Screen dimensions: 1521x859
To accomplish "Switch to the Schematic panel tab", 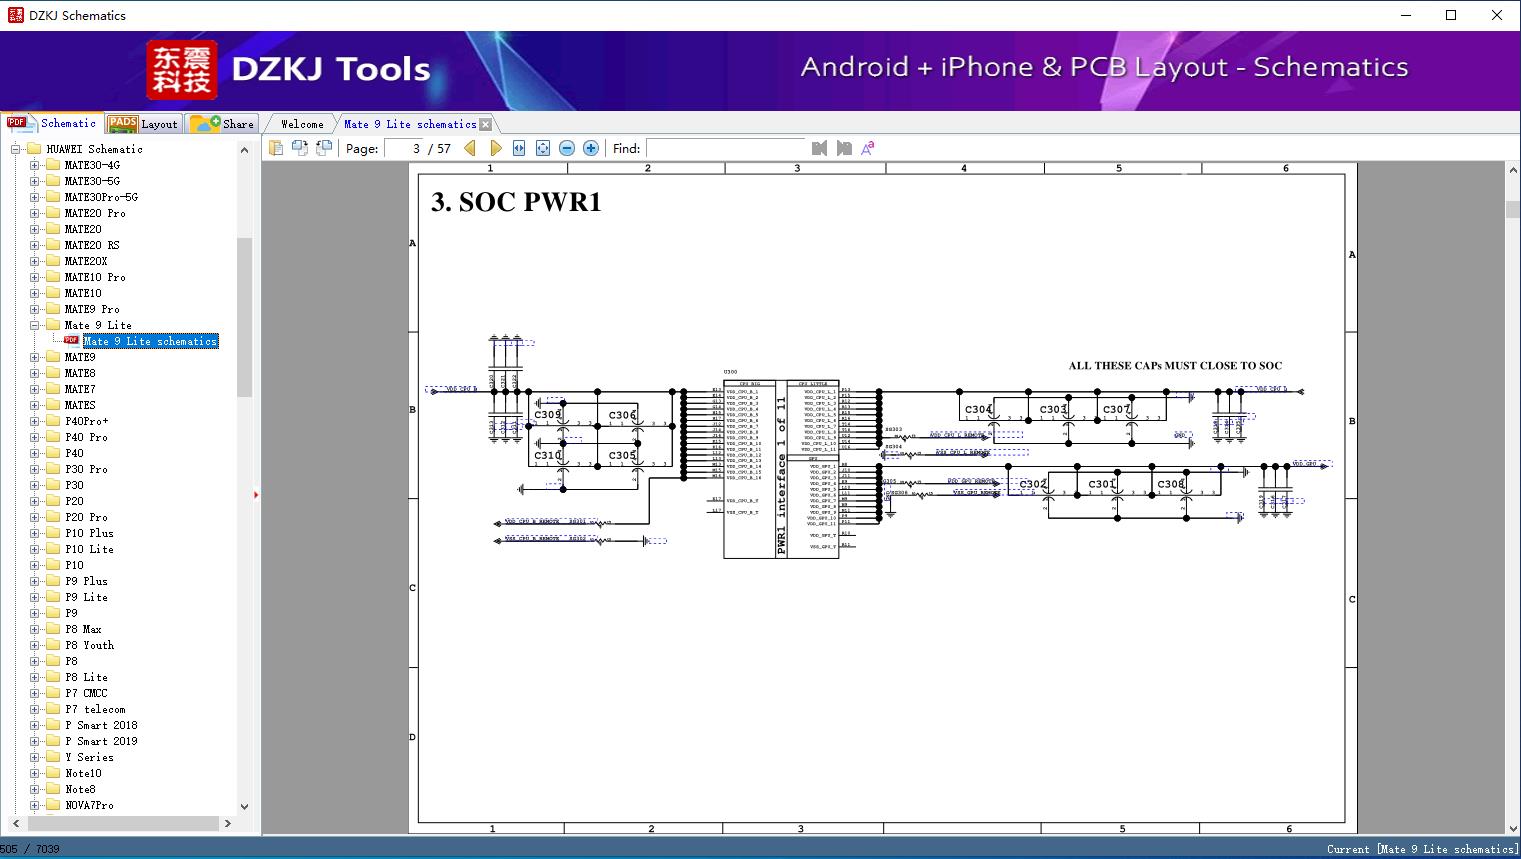I will pos(51,123).
